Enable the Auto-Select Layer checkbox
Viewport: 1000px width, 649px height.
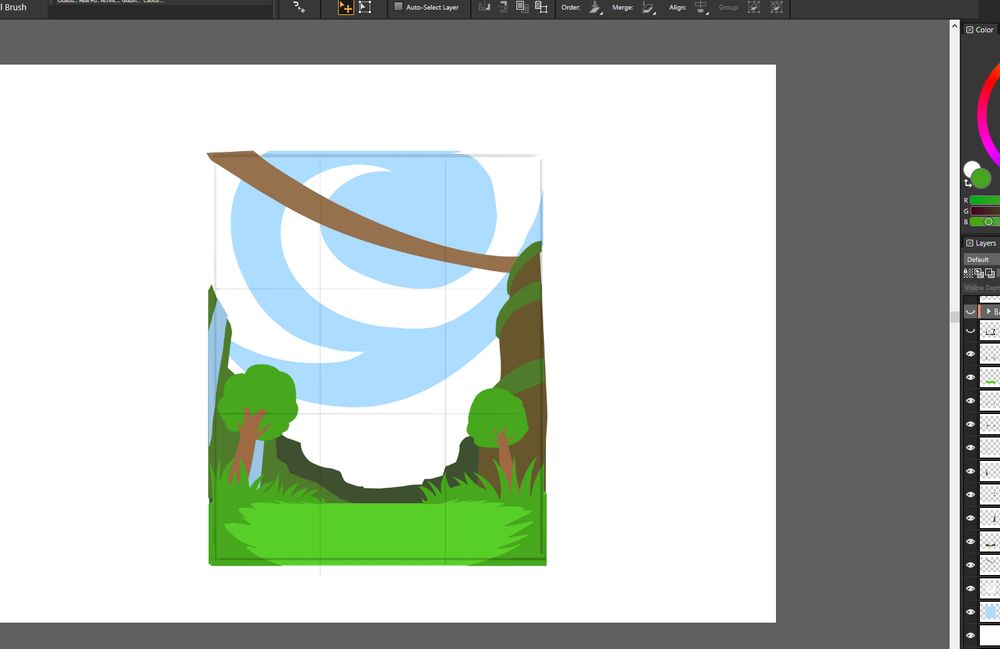click(398, 7)
